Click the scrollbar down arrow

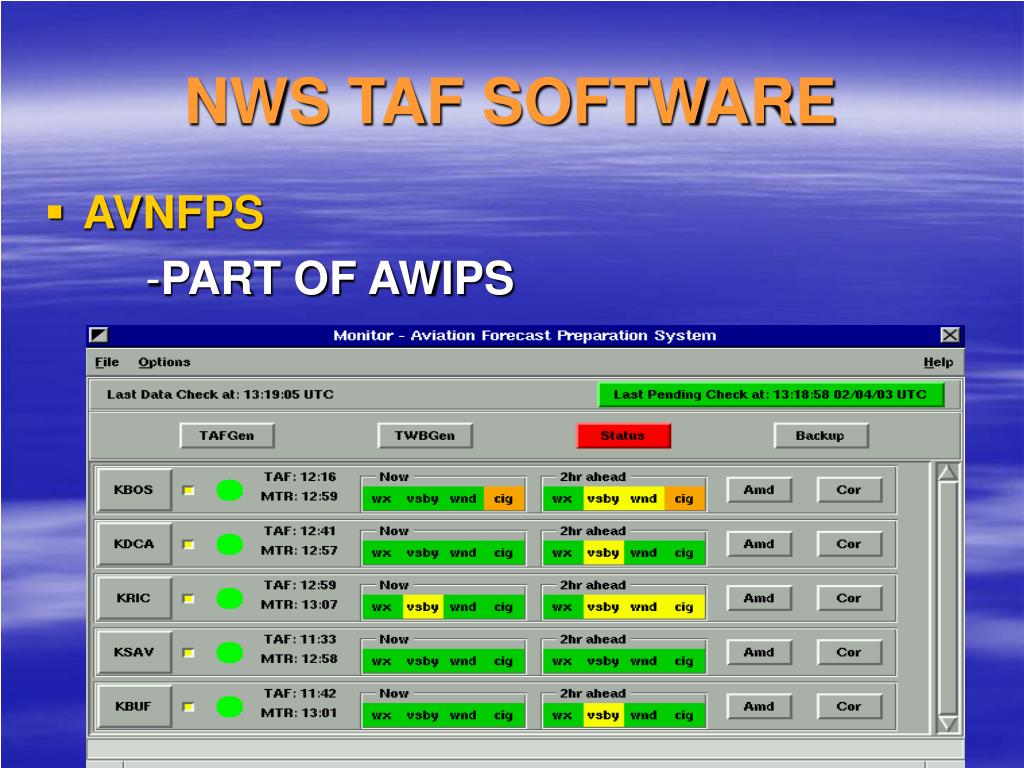[948, 724]
